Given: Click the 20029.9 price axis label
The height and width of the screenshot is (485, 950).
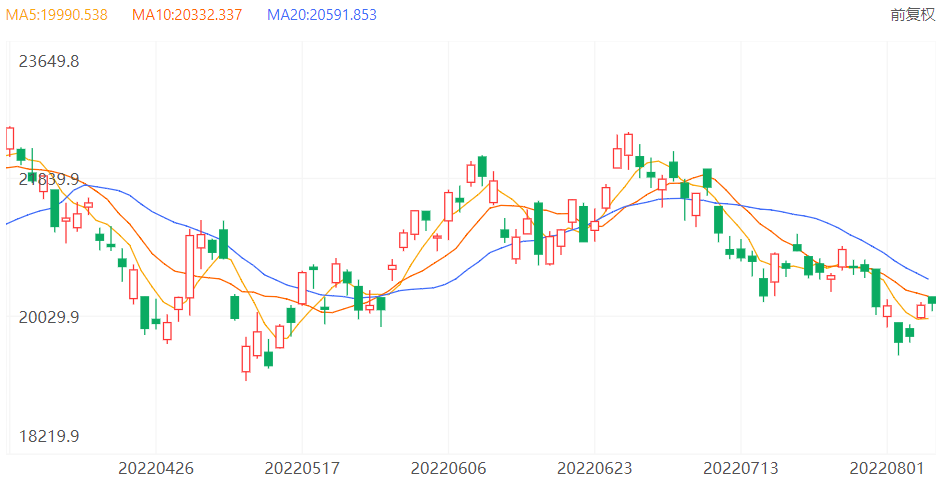Looking at the screenshot, I should 49,317.
